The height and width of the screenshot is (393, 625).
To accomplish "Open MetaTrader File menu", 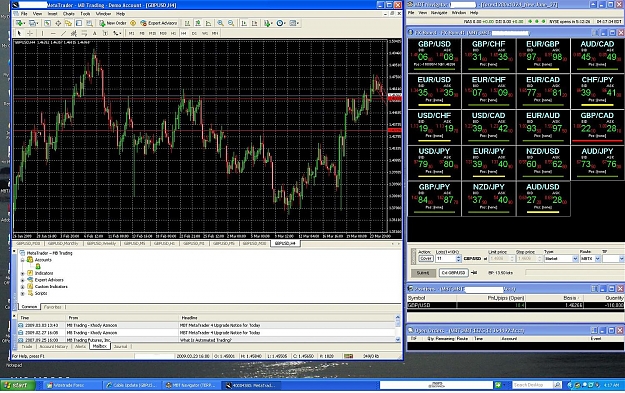I will [x=24, y=14].
